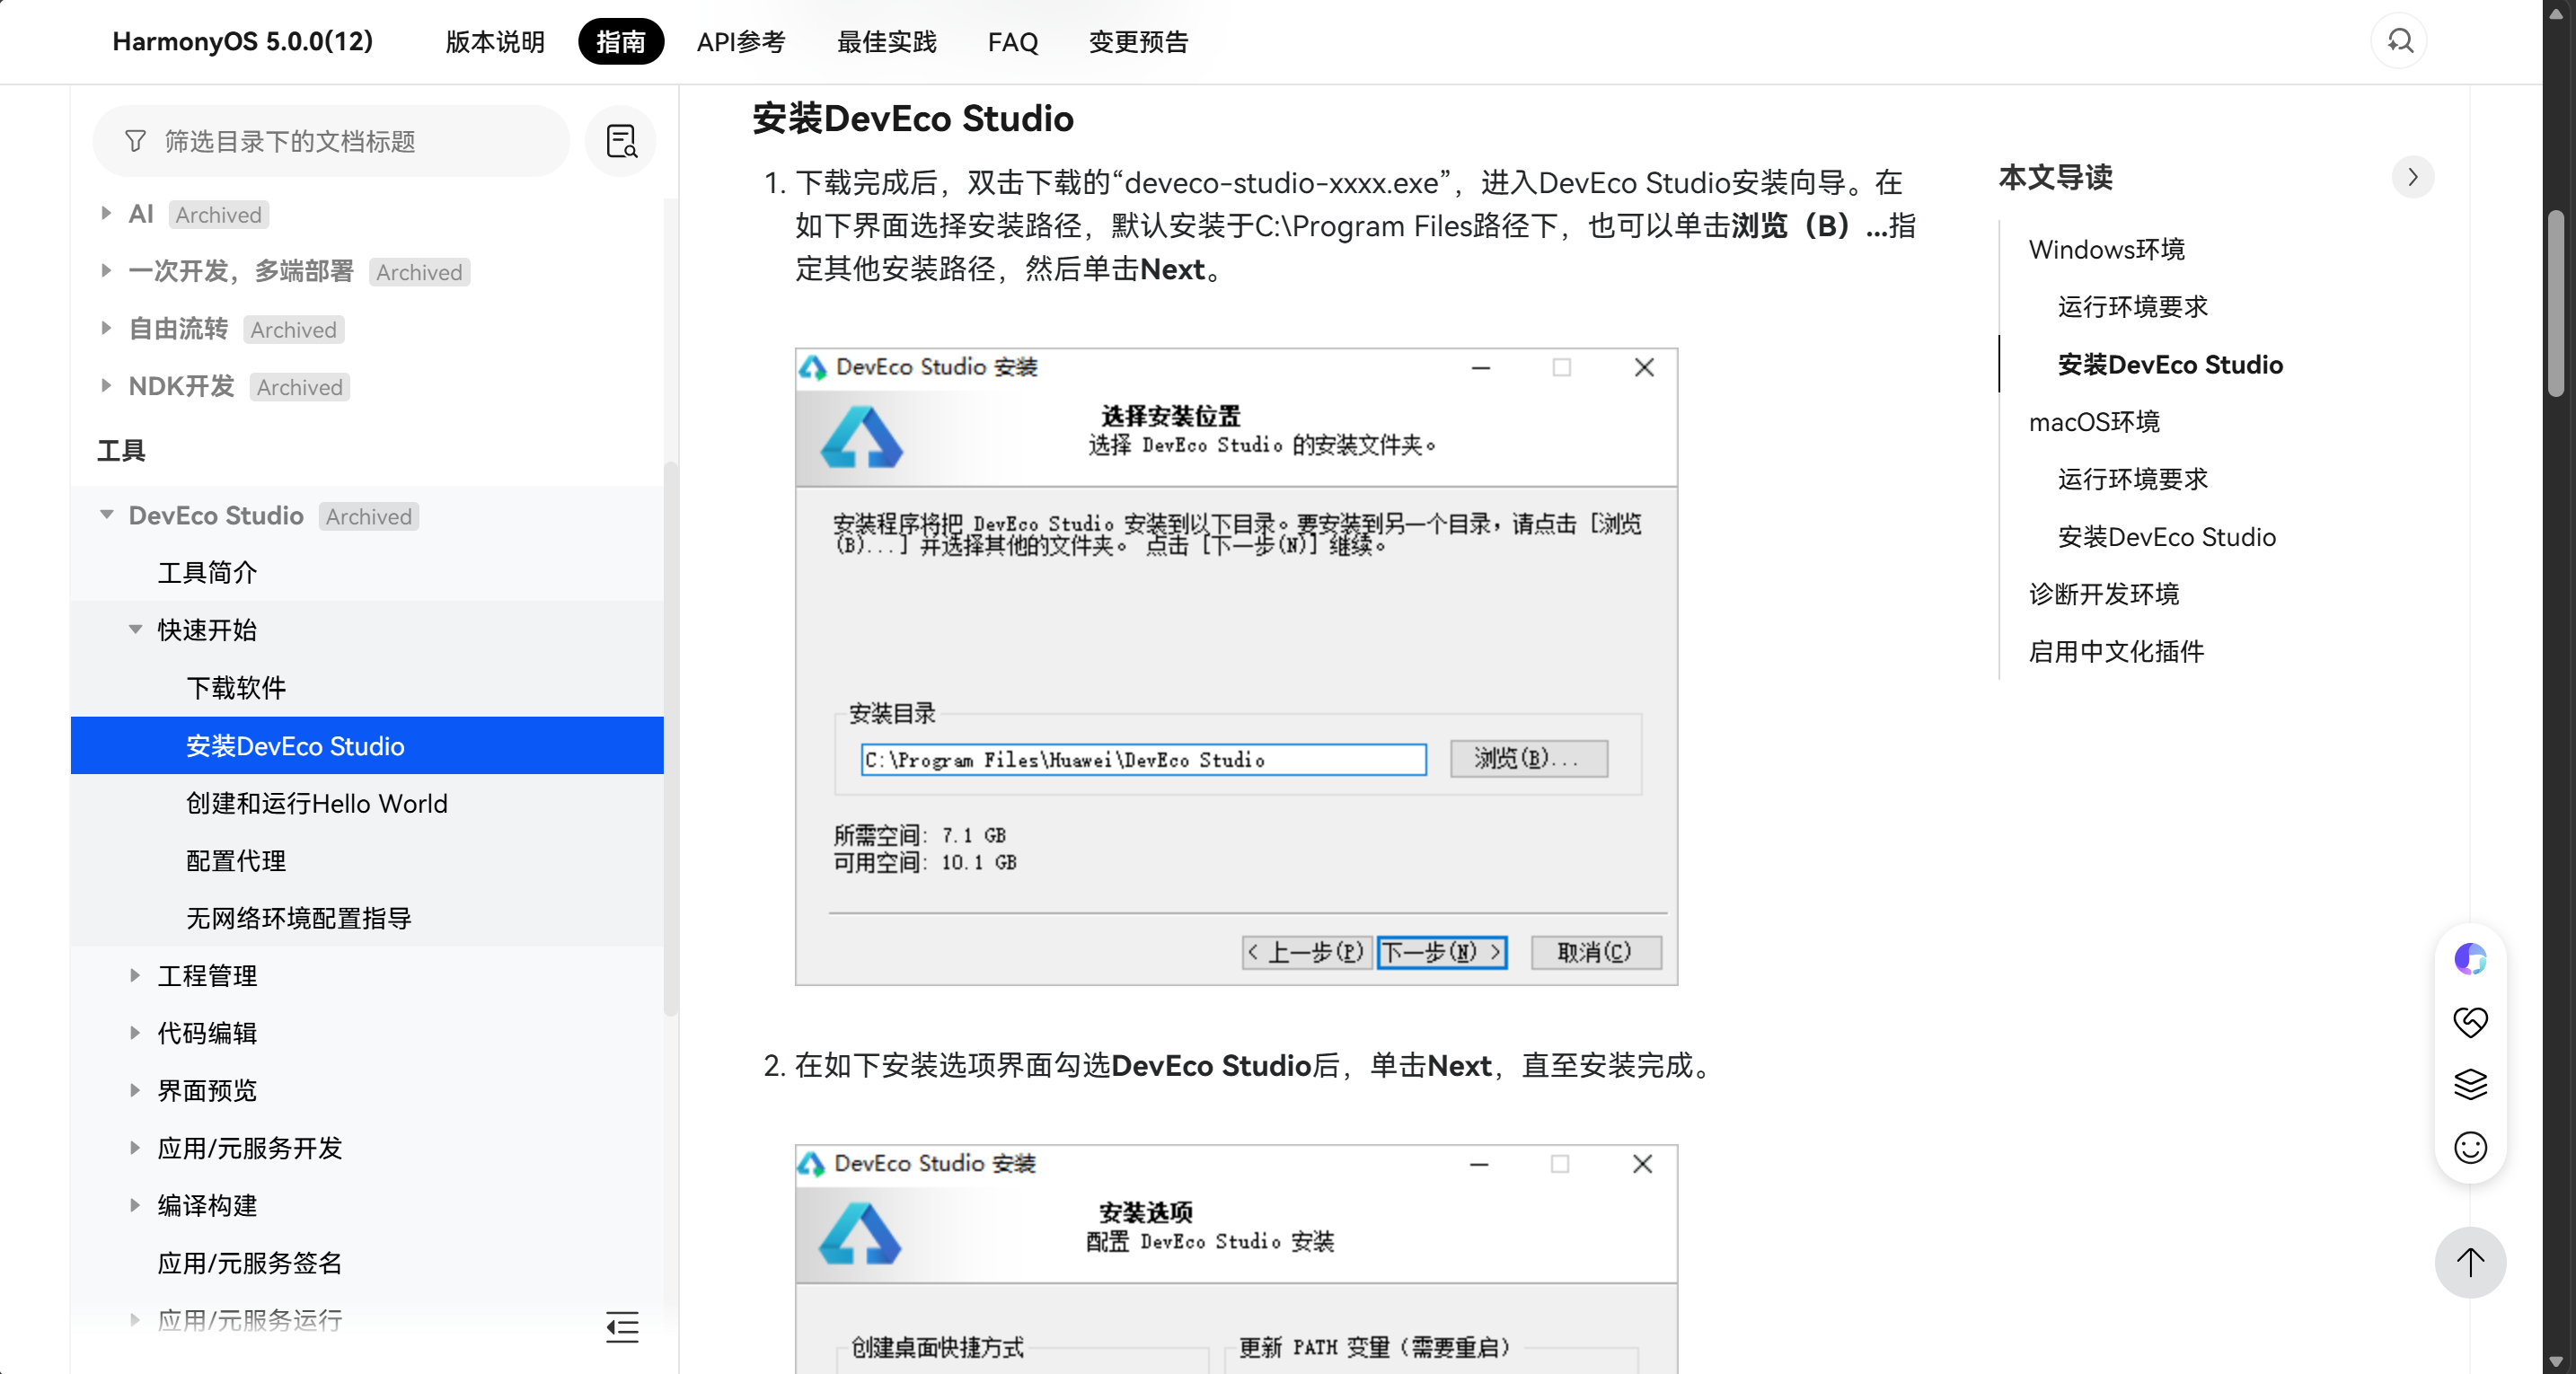Open the 版本说明 tab
The image size is (2576, 1374).
tap(495, 42)
